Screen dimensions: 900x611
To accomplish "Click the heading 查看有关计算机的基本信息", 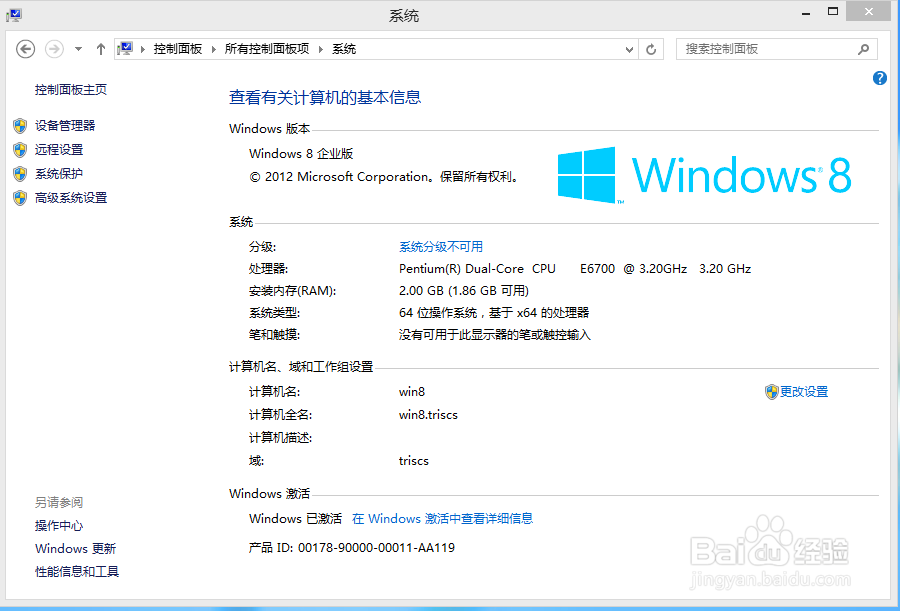I will pos(325,97).
